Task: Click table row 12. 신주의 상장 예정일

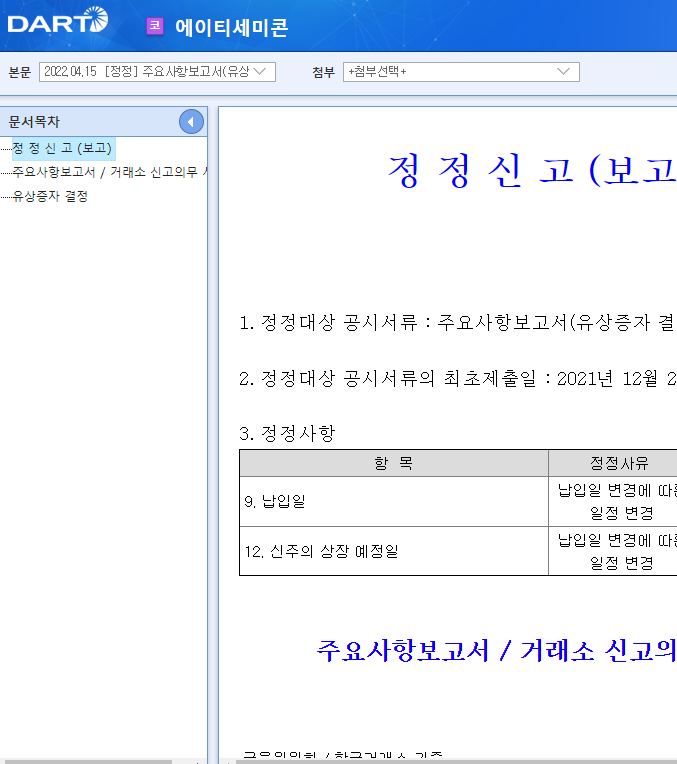Action: tap(322, 552)
